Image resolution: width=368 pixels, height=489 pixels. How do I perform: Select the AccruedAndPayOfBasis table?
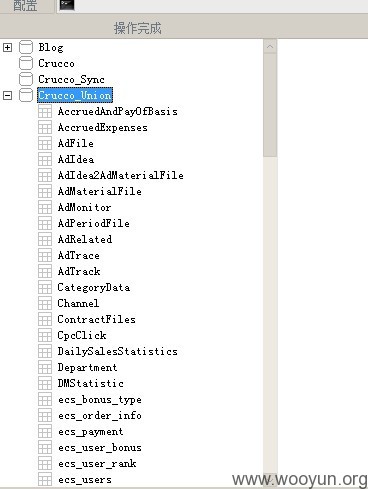(x=117, y=111)
